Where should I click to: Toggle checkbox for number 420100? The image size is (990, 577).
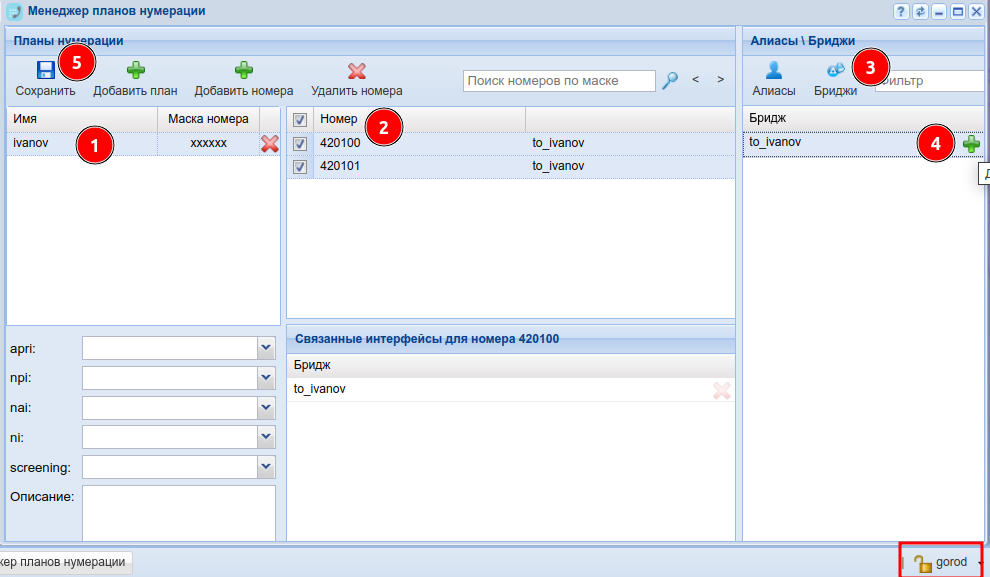coord(300,143)
